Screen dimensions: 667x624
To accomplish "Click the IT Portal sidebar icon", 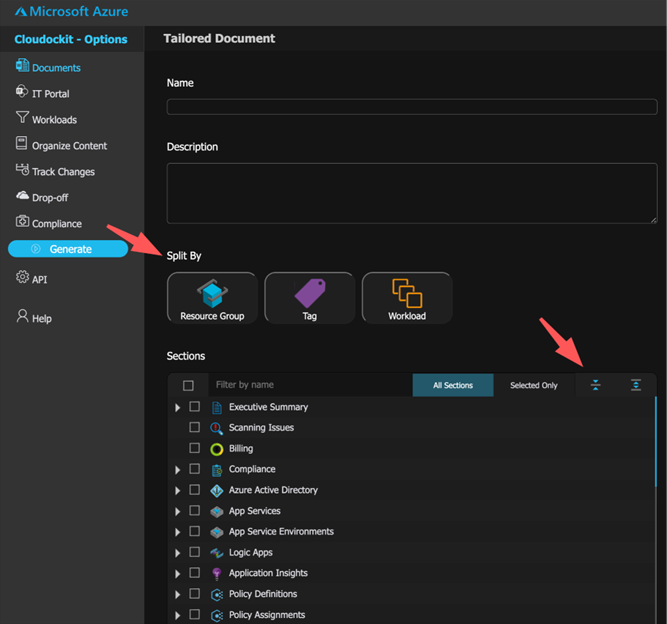I will pos(22,91).
